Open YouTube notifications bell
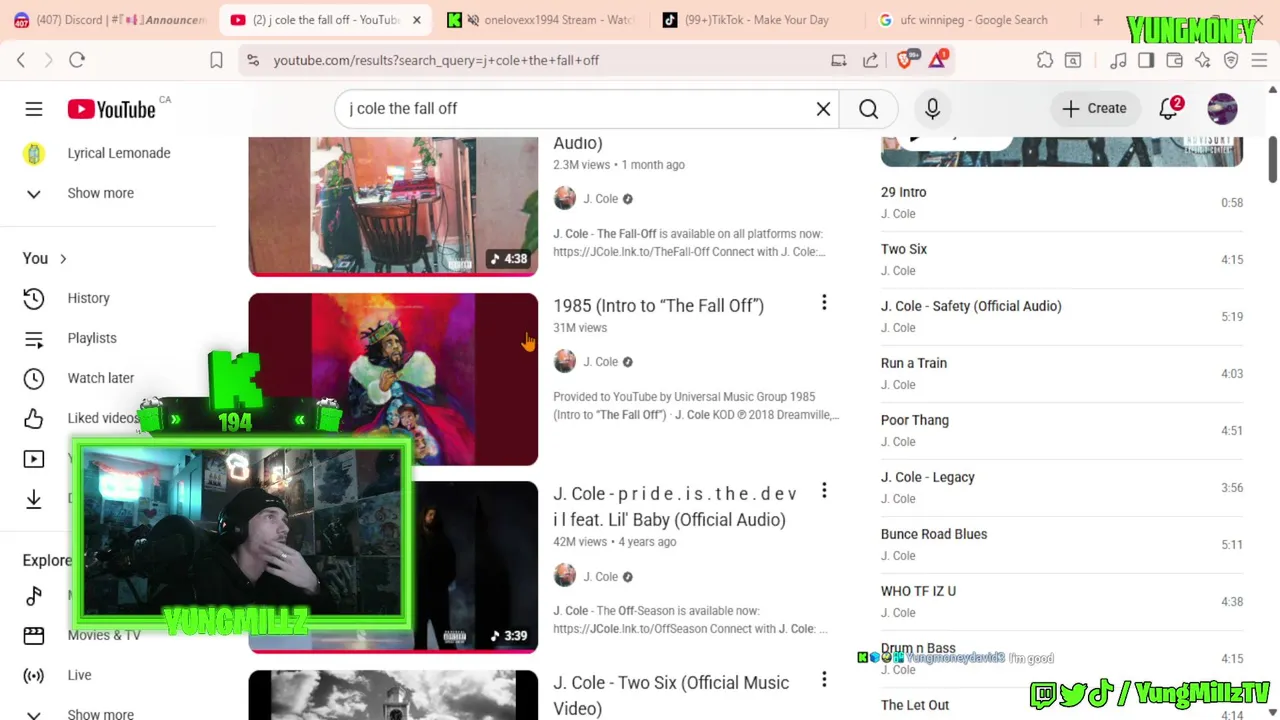Viewport: 1280px width, 720px height. point(1169,108)
